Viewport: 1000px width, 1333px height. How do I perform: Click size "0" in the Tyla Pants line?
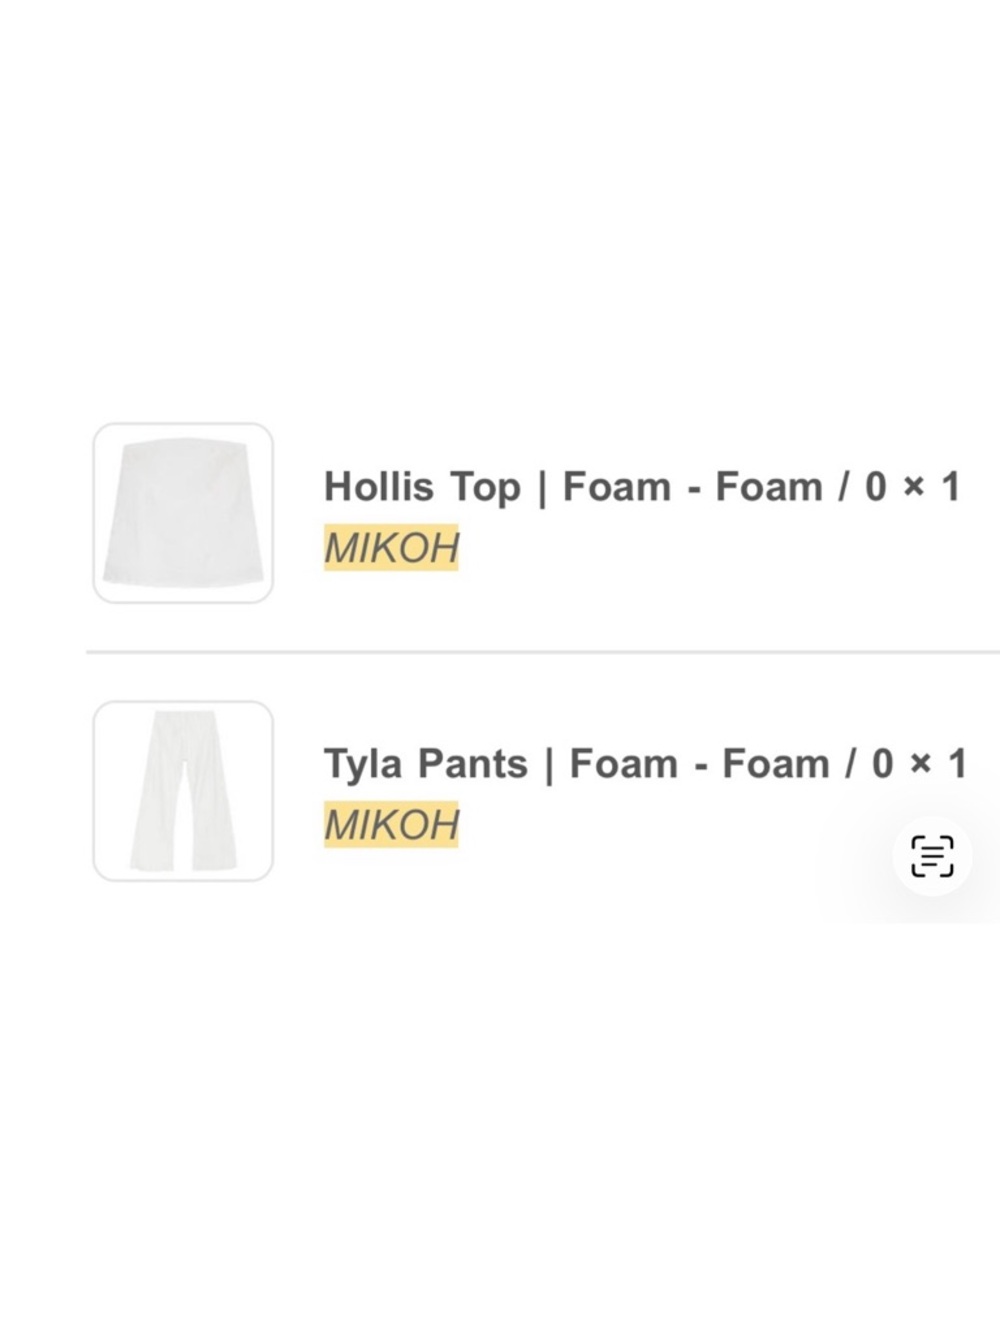click(x=882, y=764)
